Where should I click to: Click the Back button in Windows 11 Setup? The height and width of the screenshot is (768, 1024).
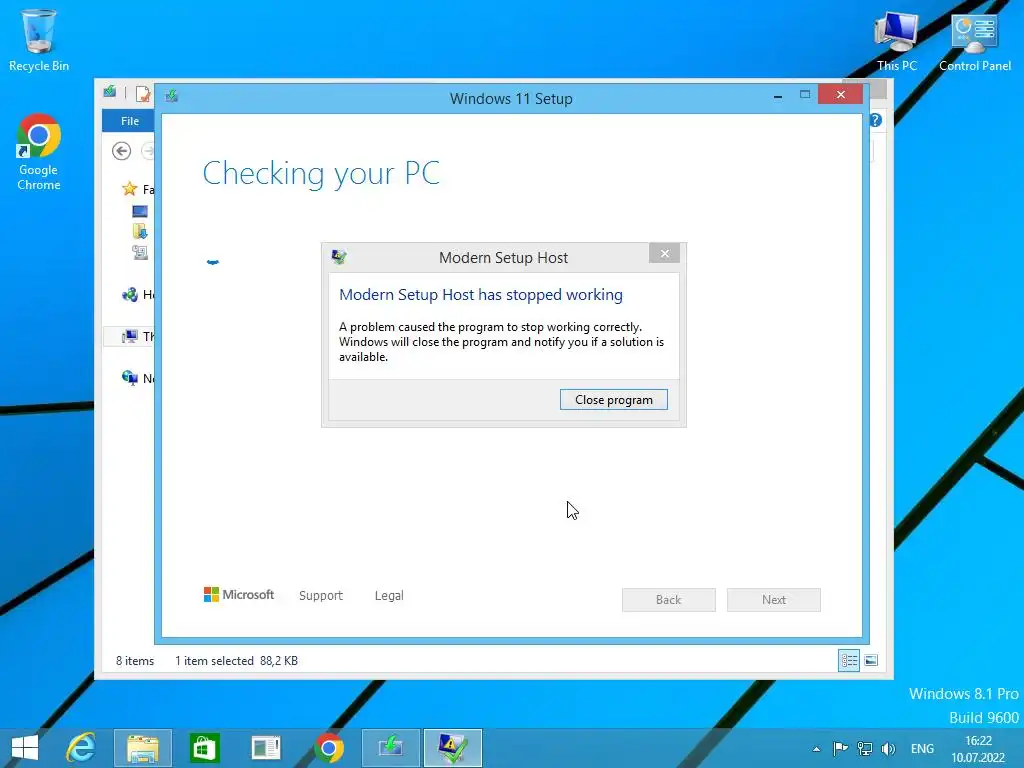668,600
